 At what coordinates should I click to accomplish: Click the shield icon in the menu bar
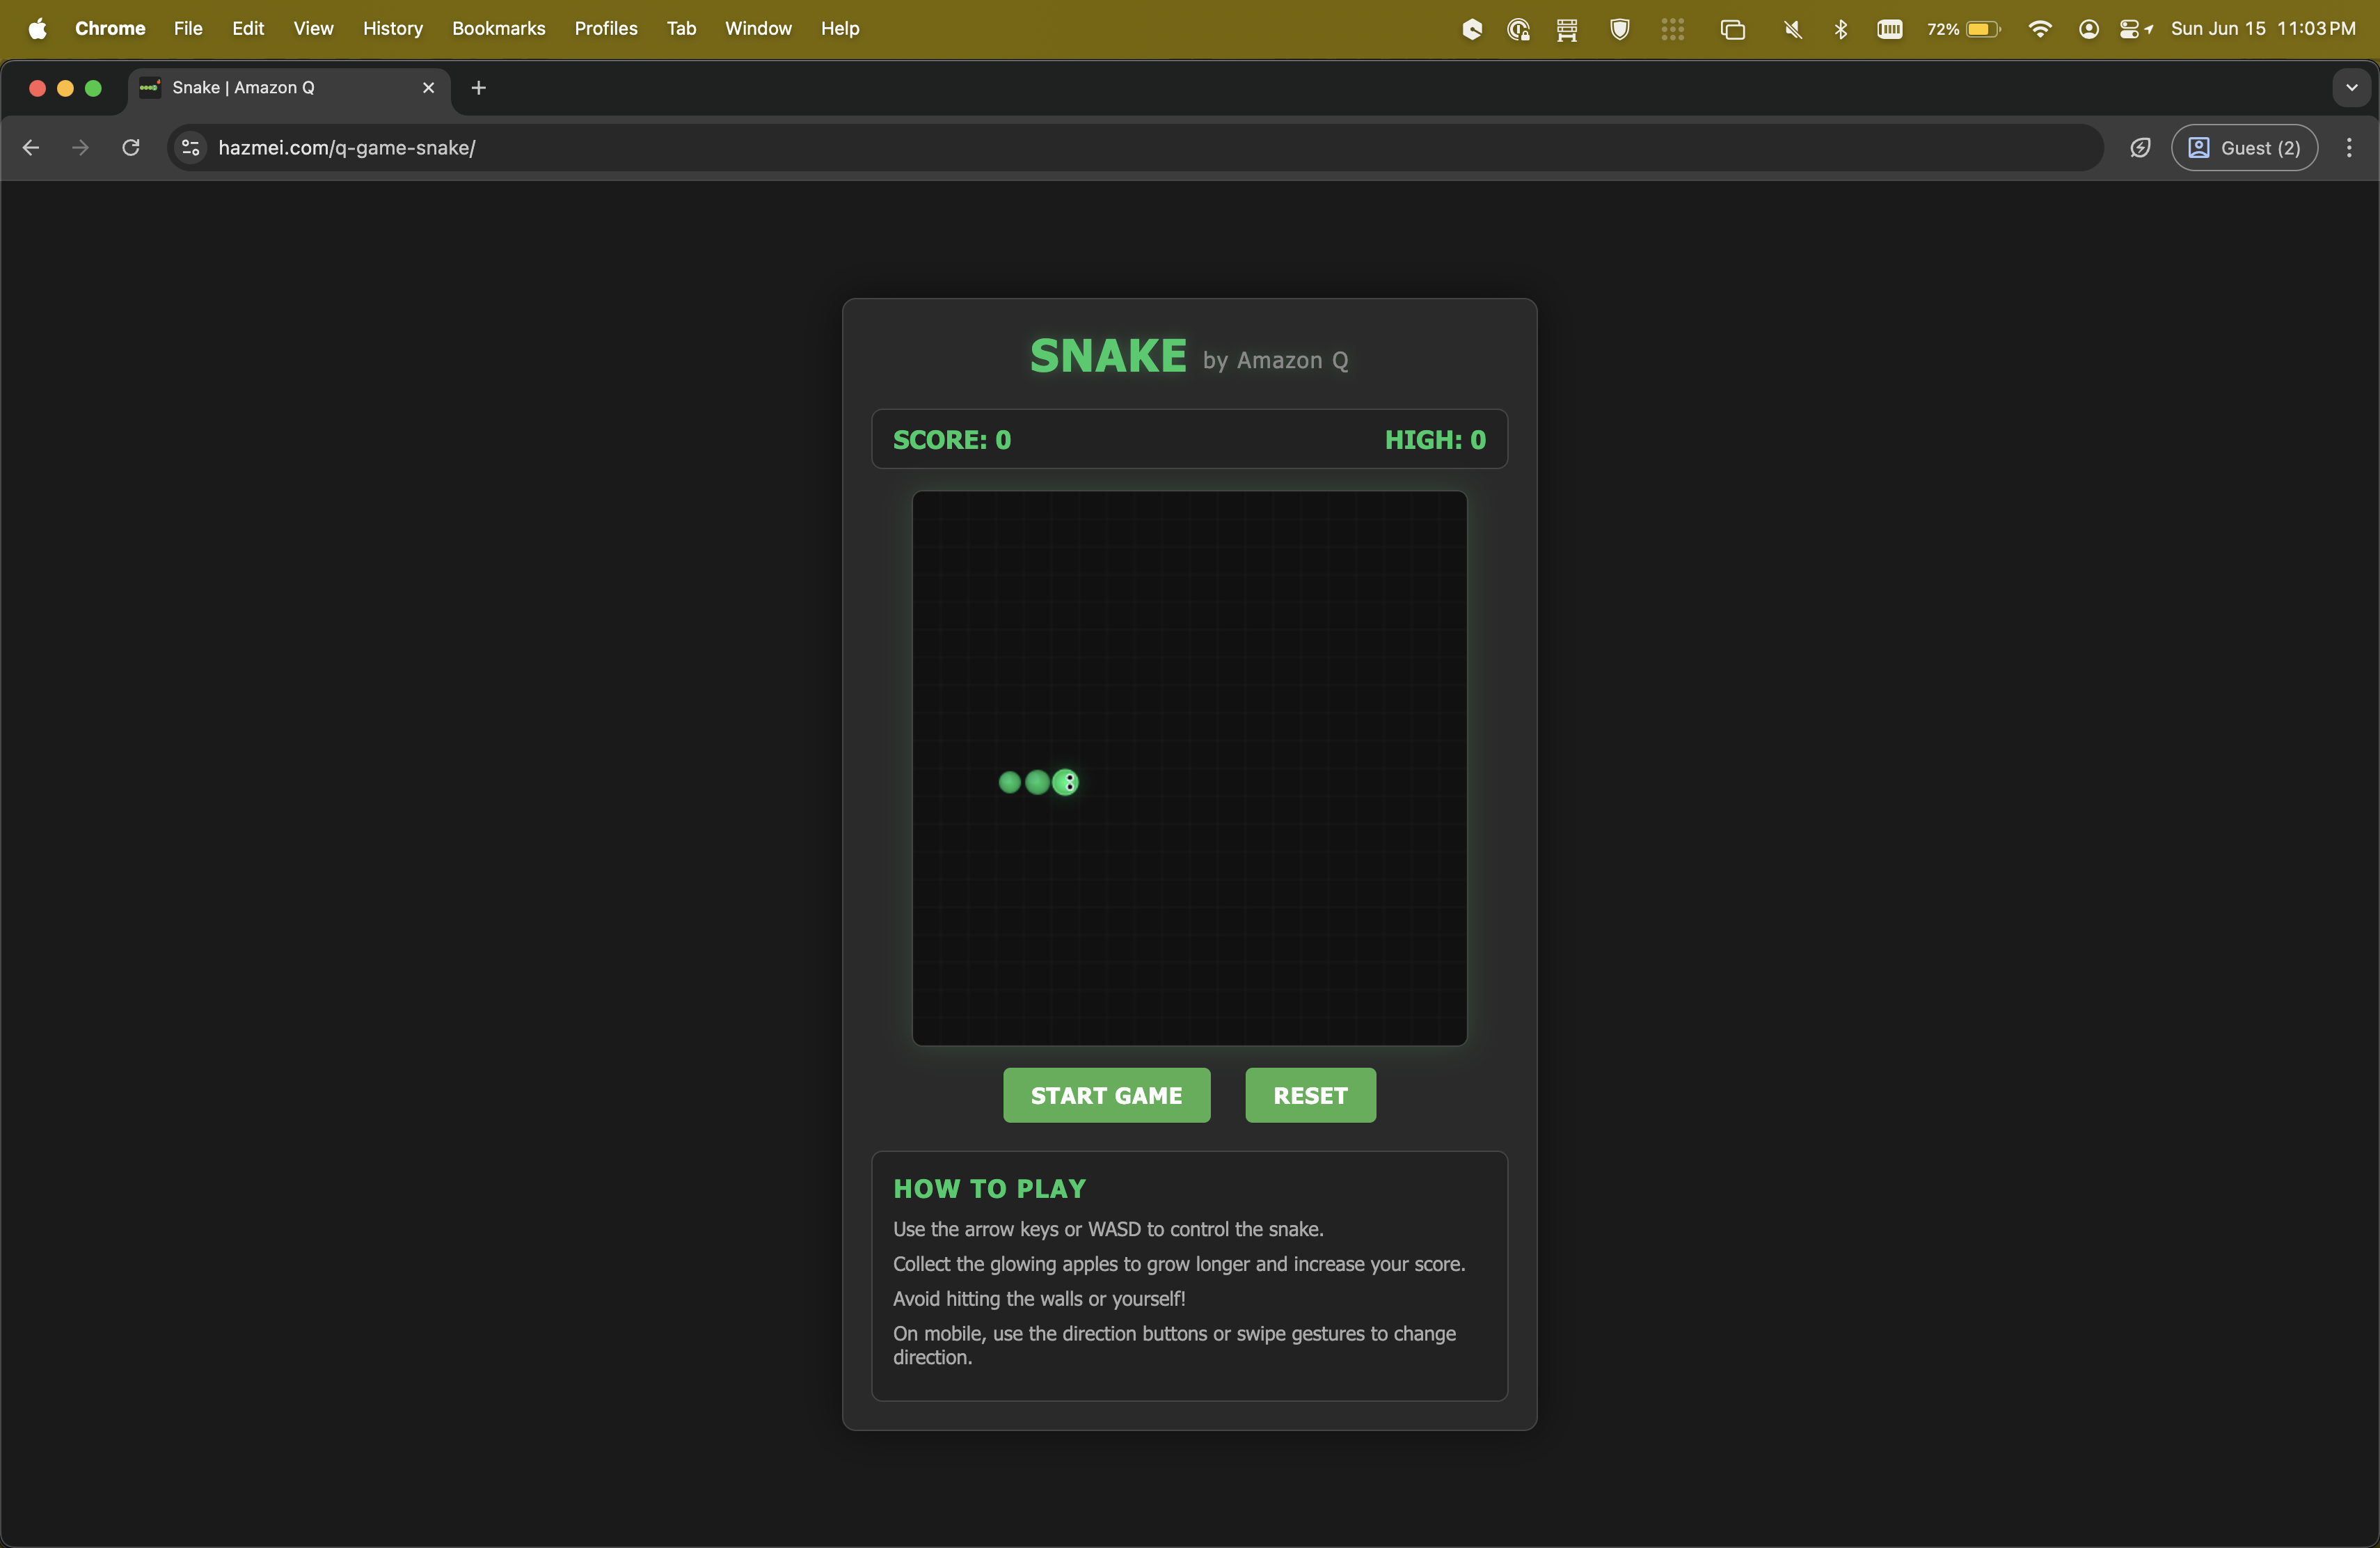1620,29
